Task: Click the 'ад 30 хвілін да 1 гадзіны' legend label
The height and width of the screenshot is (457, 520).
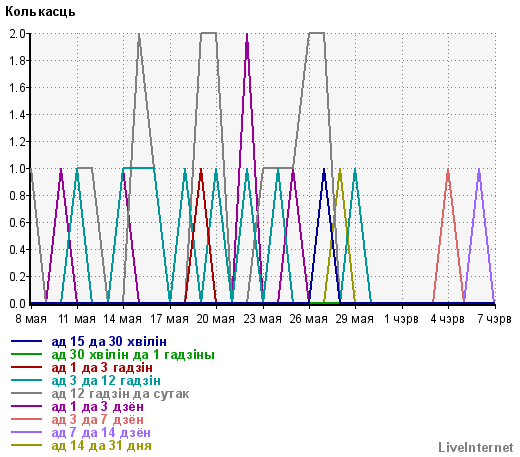Action: tap(133, 355)
